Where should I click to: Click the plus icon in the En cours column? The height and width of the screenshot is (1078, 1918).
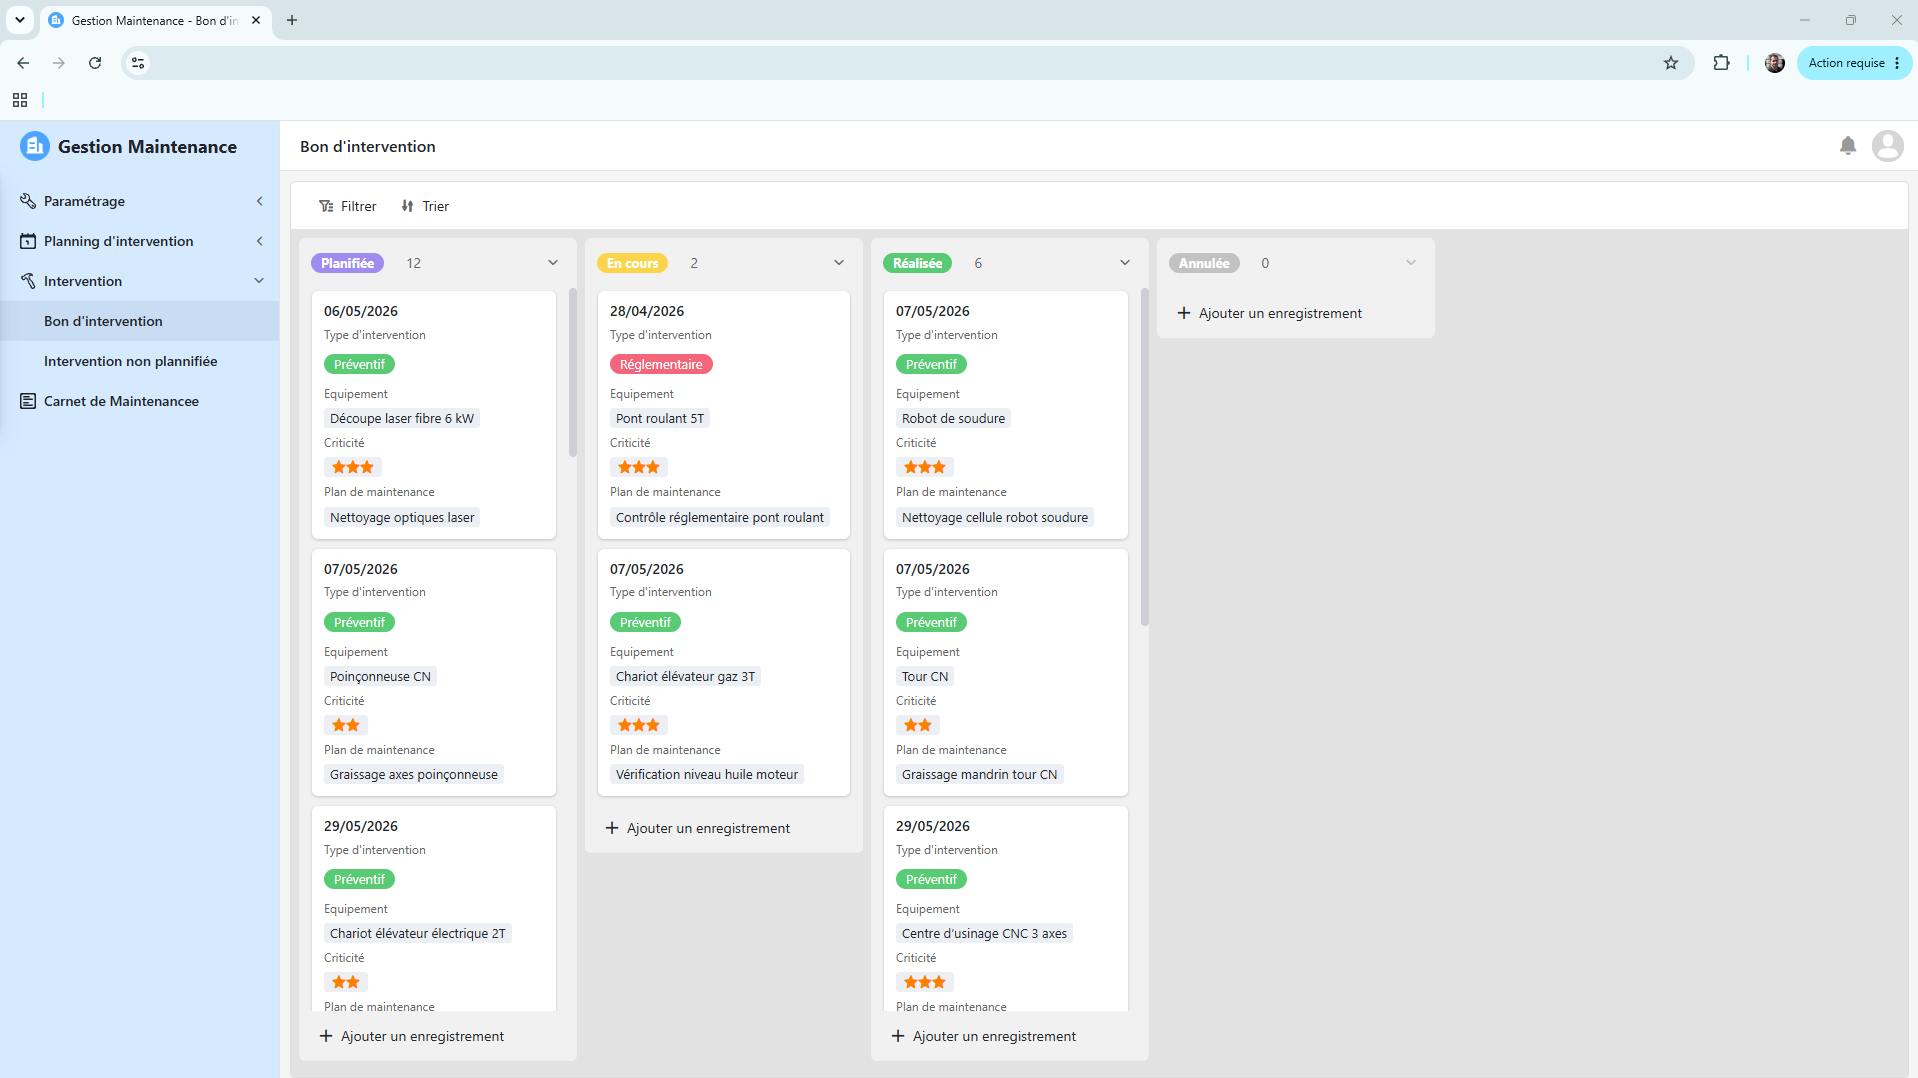coord(612,828)
